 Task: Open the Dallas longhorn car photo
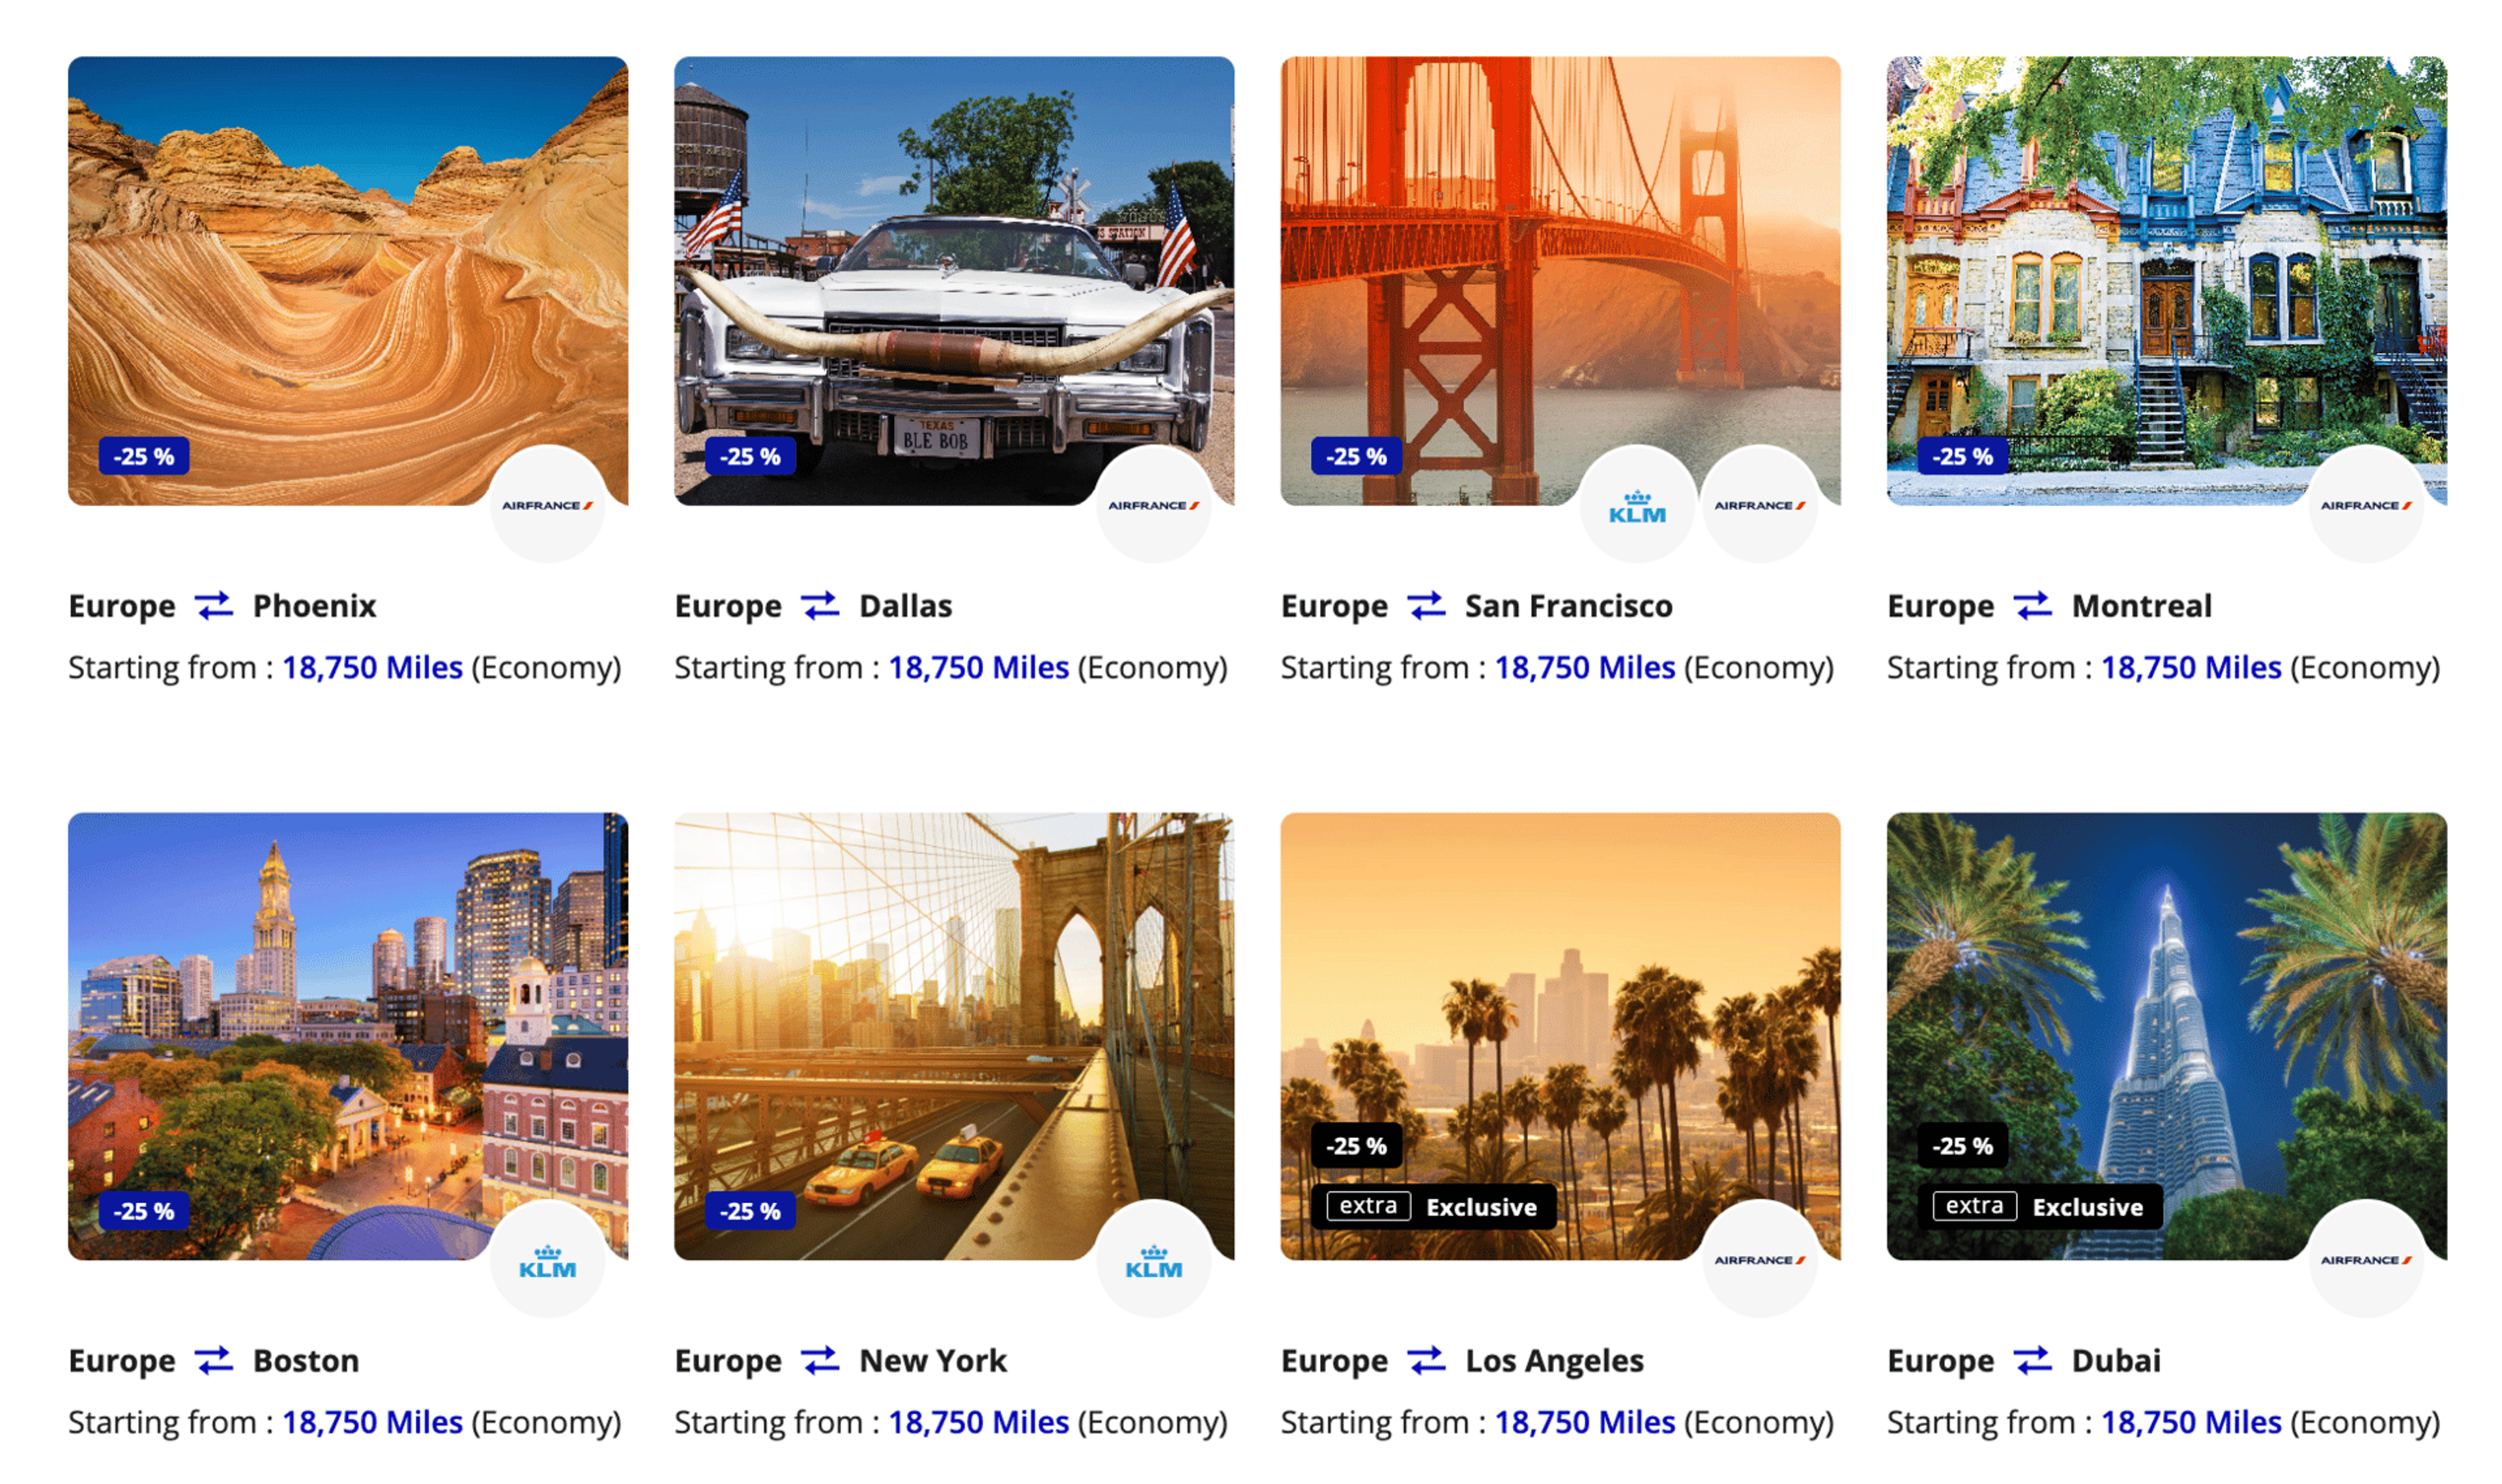[955, 281]
